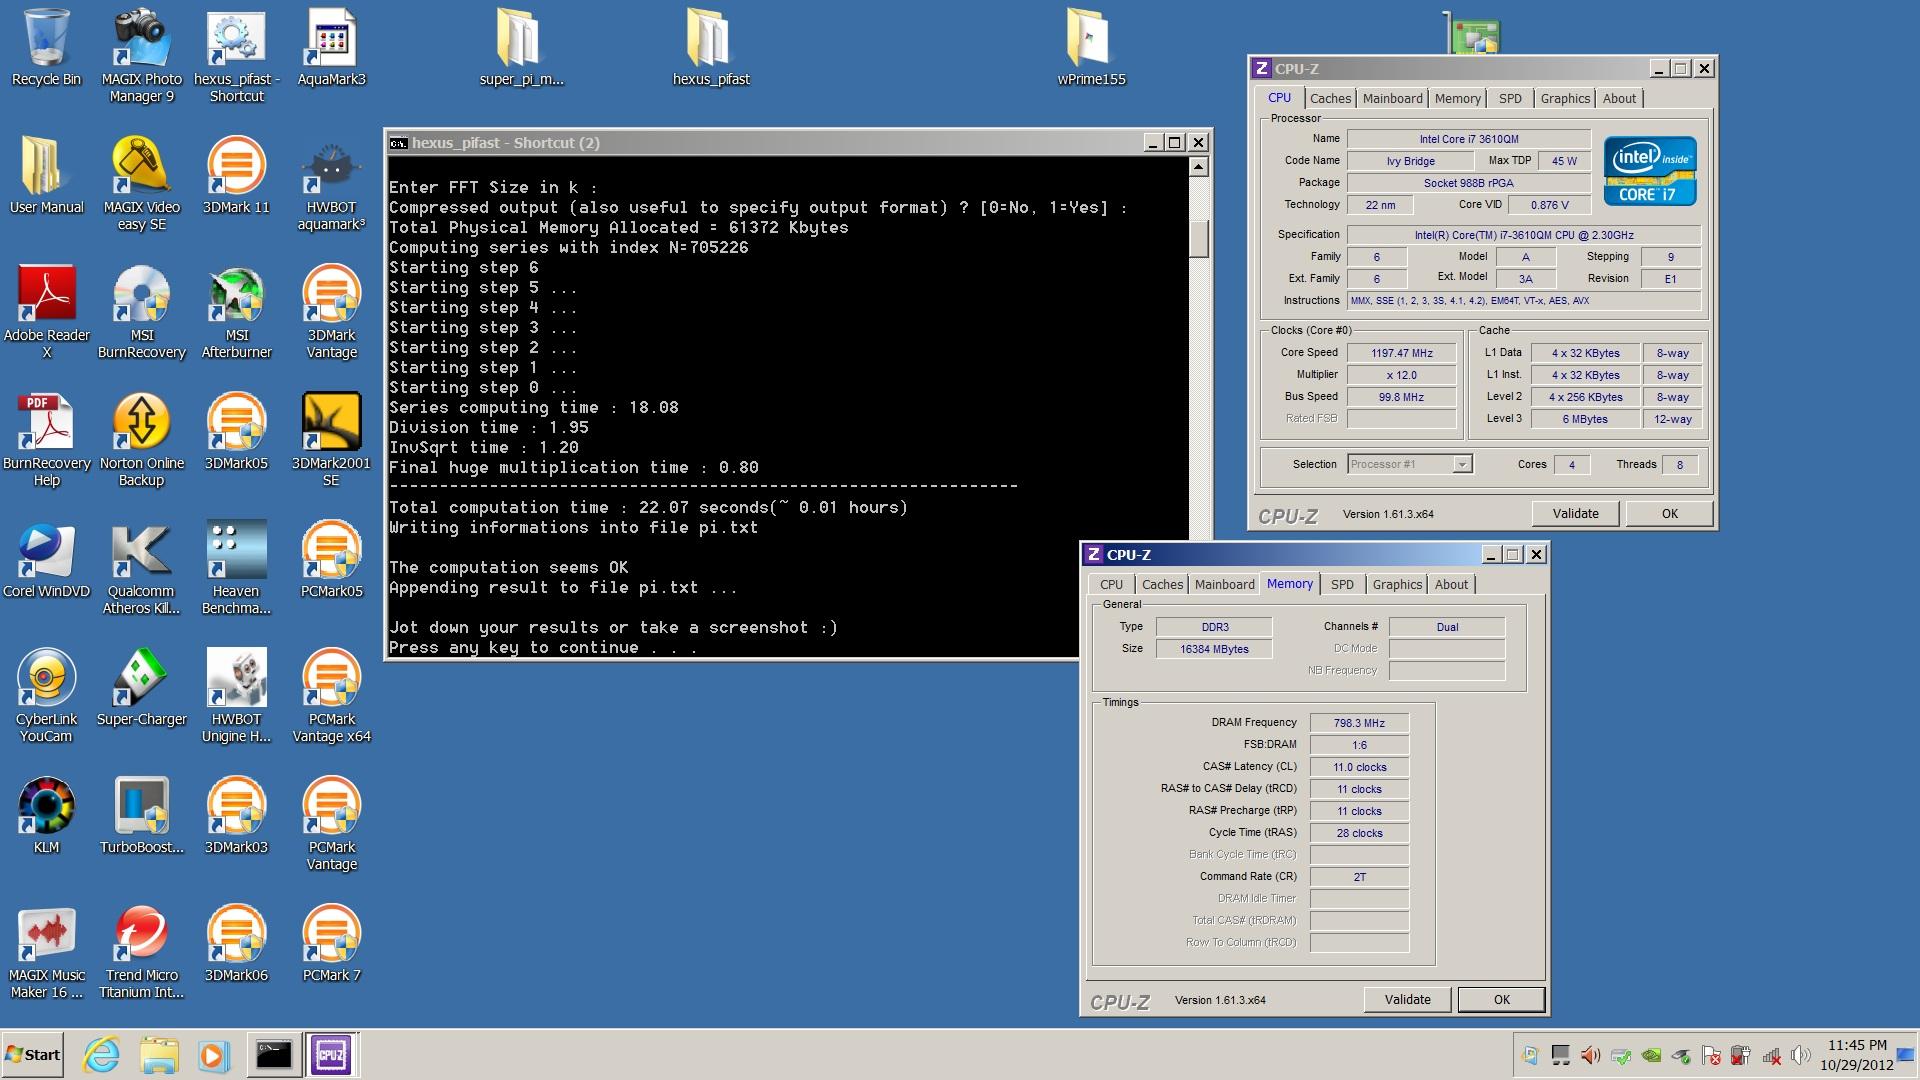Click the pifast console scrollbar thumb
1920x1080 pixels.
(1198, 238)
